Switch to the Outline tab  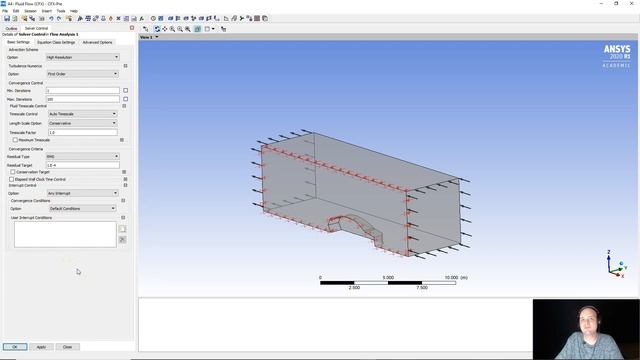[x=11, y=29]
